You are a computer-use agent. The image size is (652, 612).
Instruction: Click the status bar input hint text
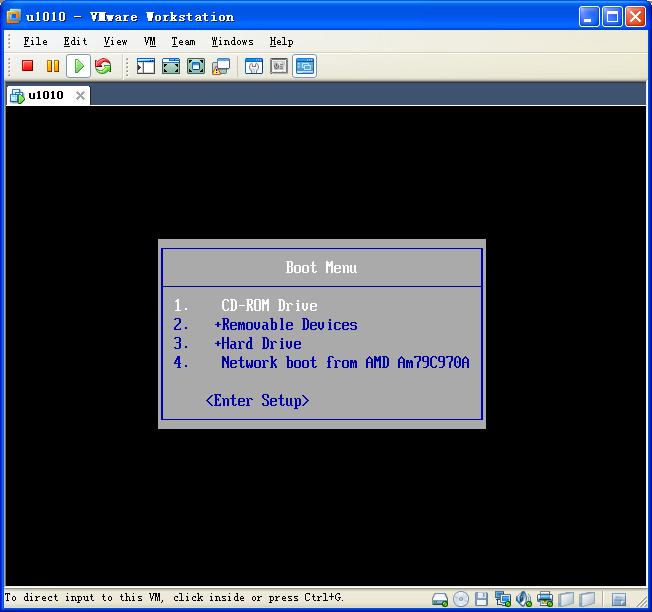pyautogui.click(x=174, y=597)
